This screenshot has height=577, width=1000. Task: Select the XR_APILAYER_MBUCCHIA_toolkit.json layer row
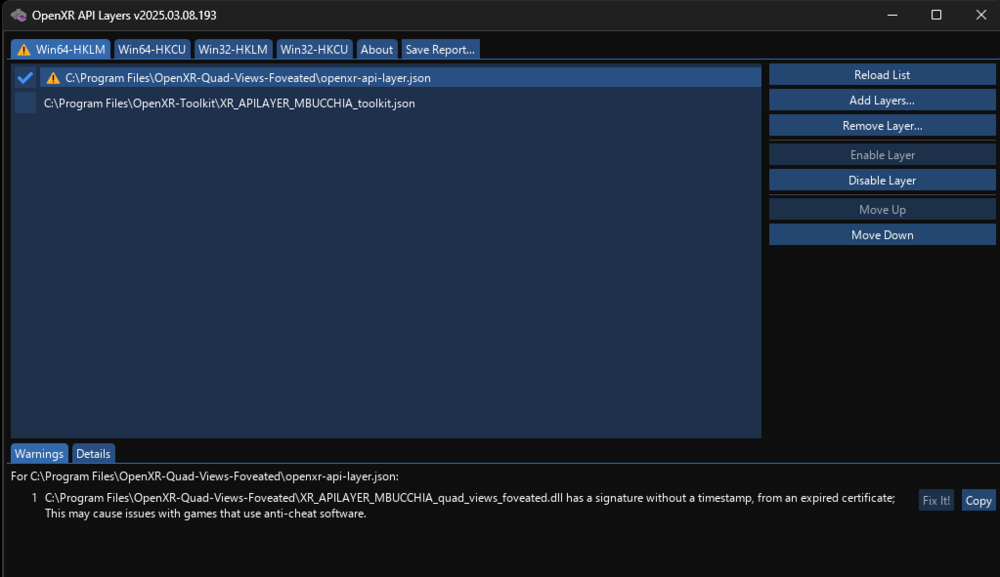(401, 103)
